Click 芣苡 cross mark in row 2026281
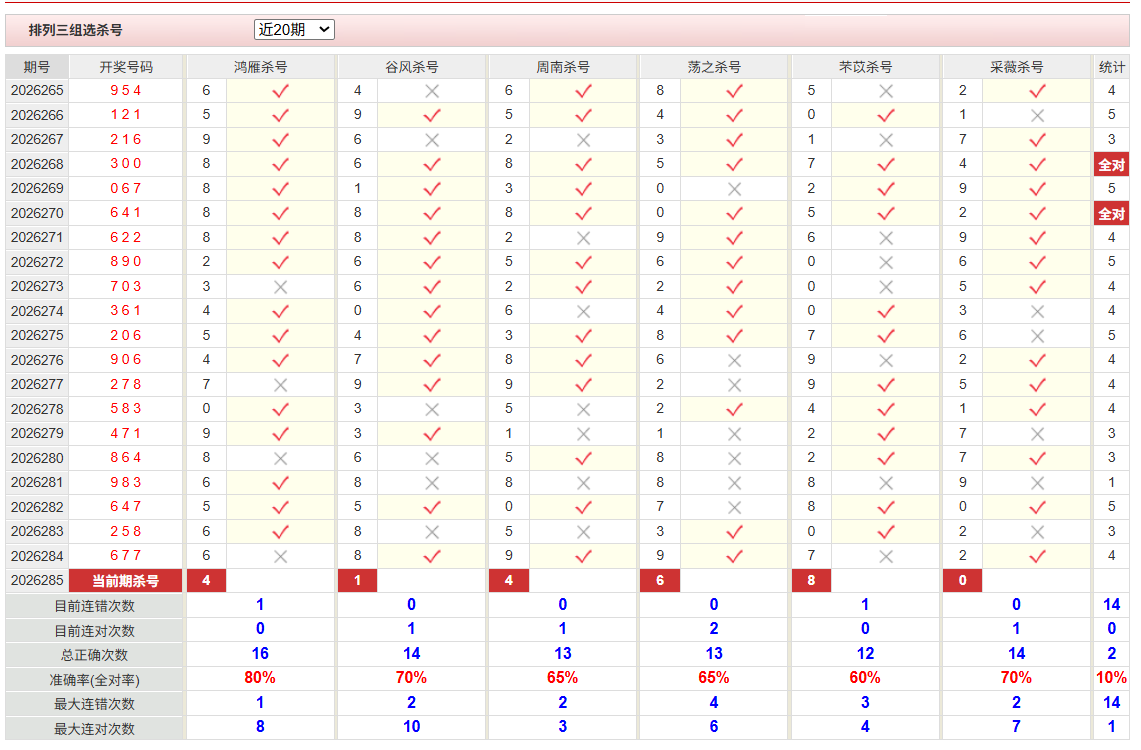The width and height of the screenshot is (1141, 750). click(x=886, y=483)
